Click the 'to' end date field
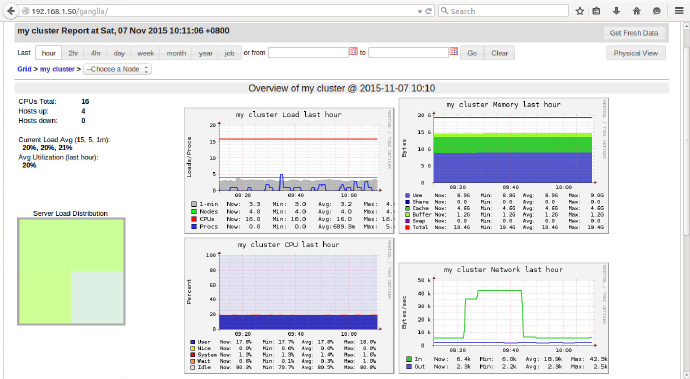The height and width of the screenshot is (379, 690). click(x=408, y=53)
